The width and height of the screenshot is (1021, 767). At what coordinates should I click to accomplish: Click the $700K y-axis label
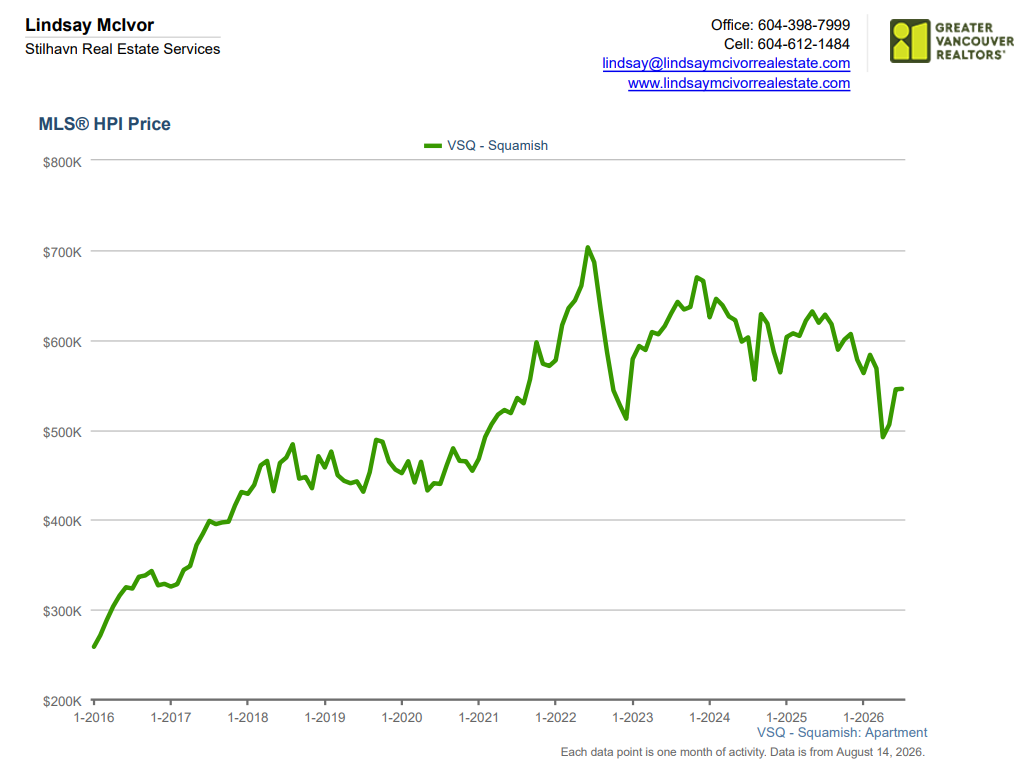pos(63,252)
